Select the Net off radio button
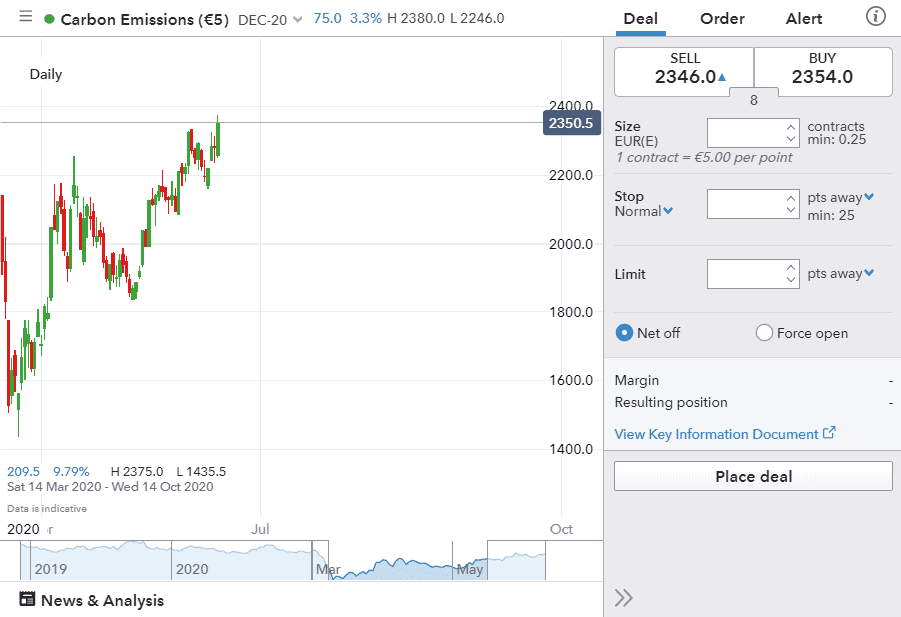The height and width of the screenshot is (617, 901). tap(625, 333)
